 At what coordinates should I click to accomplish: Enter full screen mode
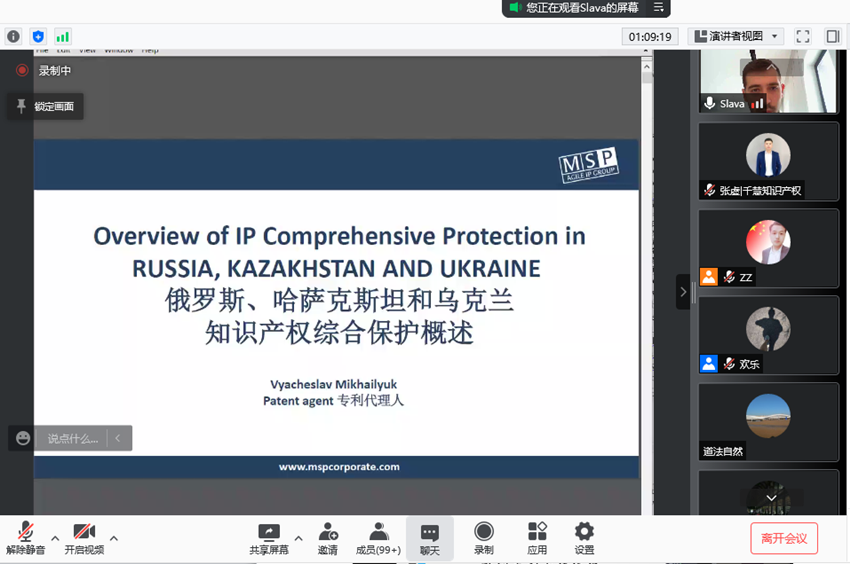[802, 36]
